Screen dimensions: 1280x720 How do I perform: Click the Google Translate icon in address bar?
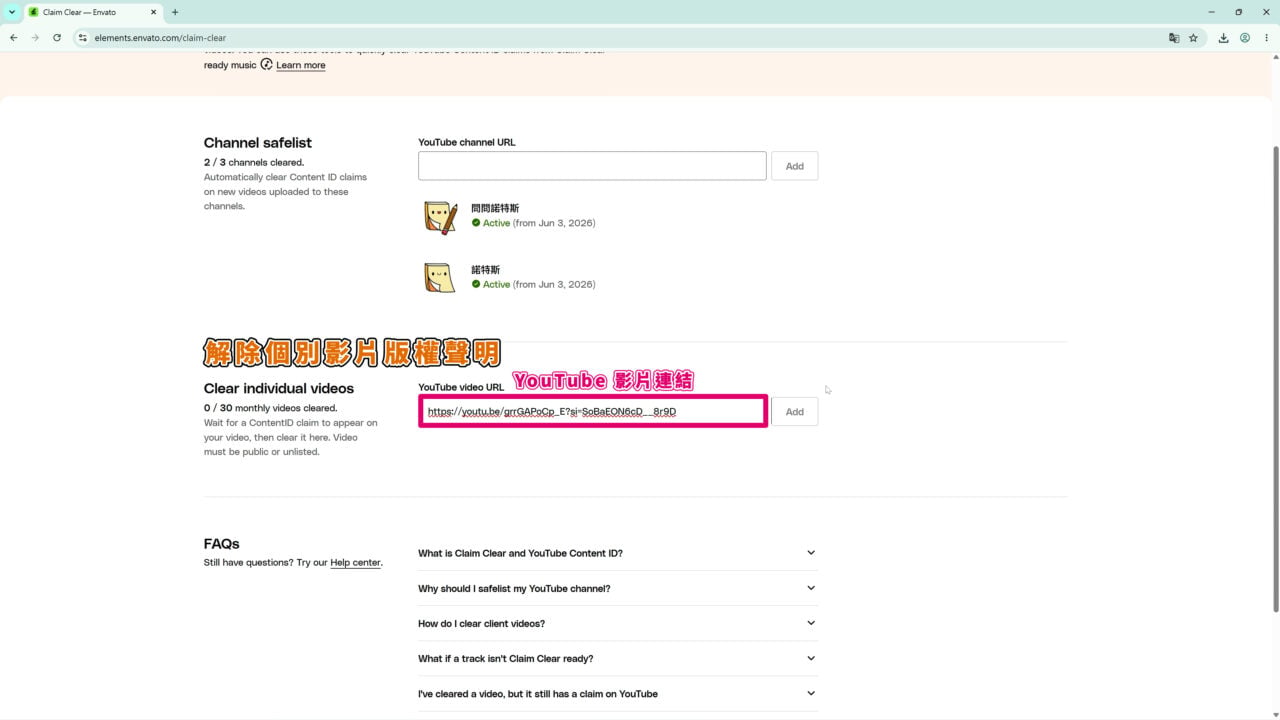(1174, 38)
